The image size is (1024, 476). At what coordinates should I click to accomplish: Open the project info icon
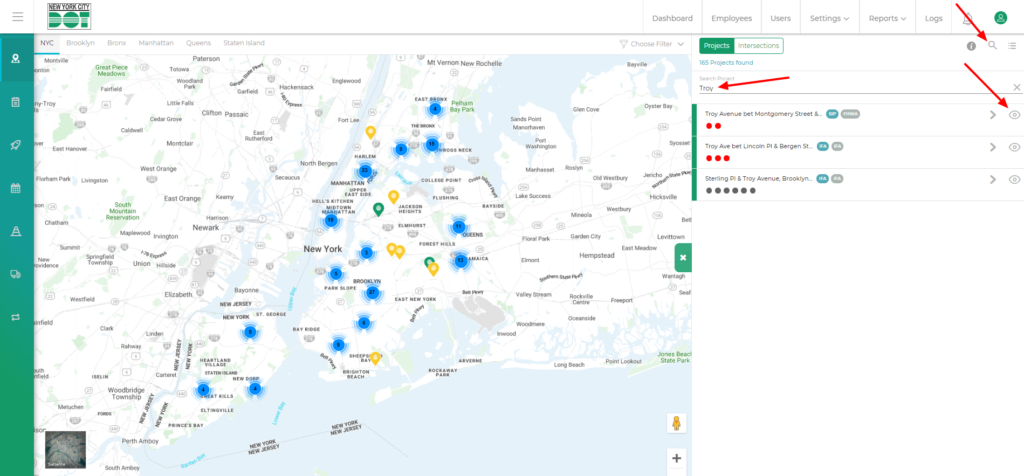point(971,46)
